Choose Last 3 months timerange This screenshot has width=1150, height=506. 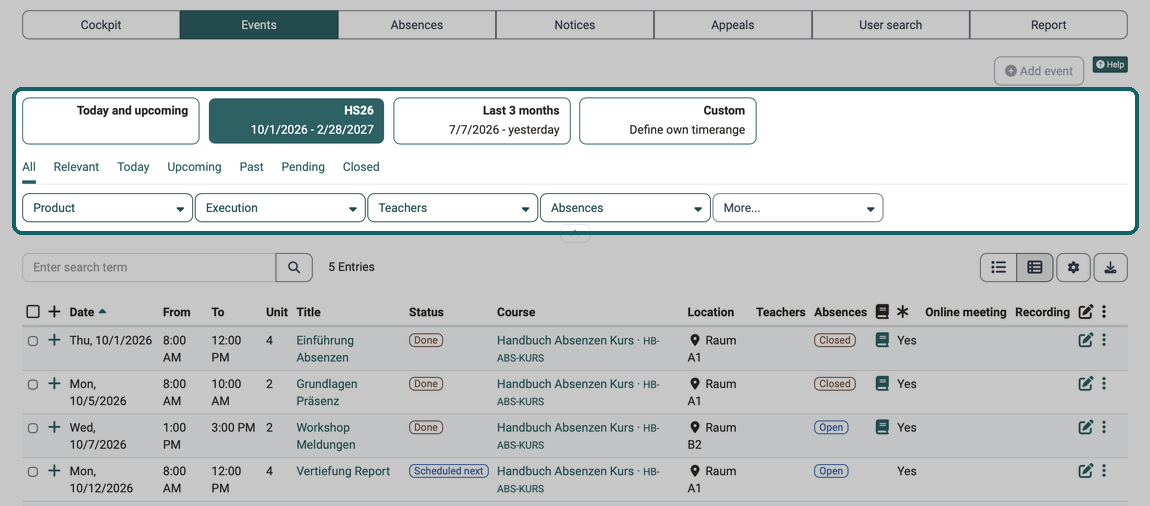[482, 121]
